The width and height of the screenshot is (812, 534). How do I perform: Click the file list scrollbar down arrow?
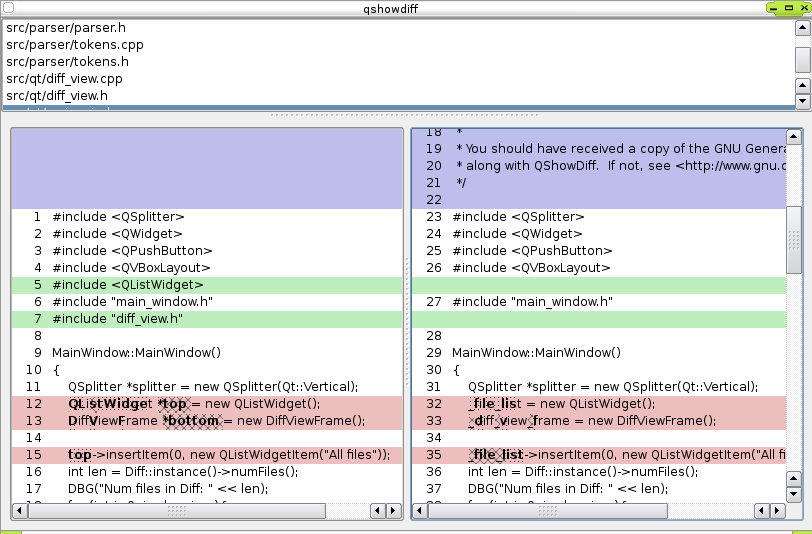click(x=803, y=100)
